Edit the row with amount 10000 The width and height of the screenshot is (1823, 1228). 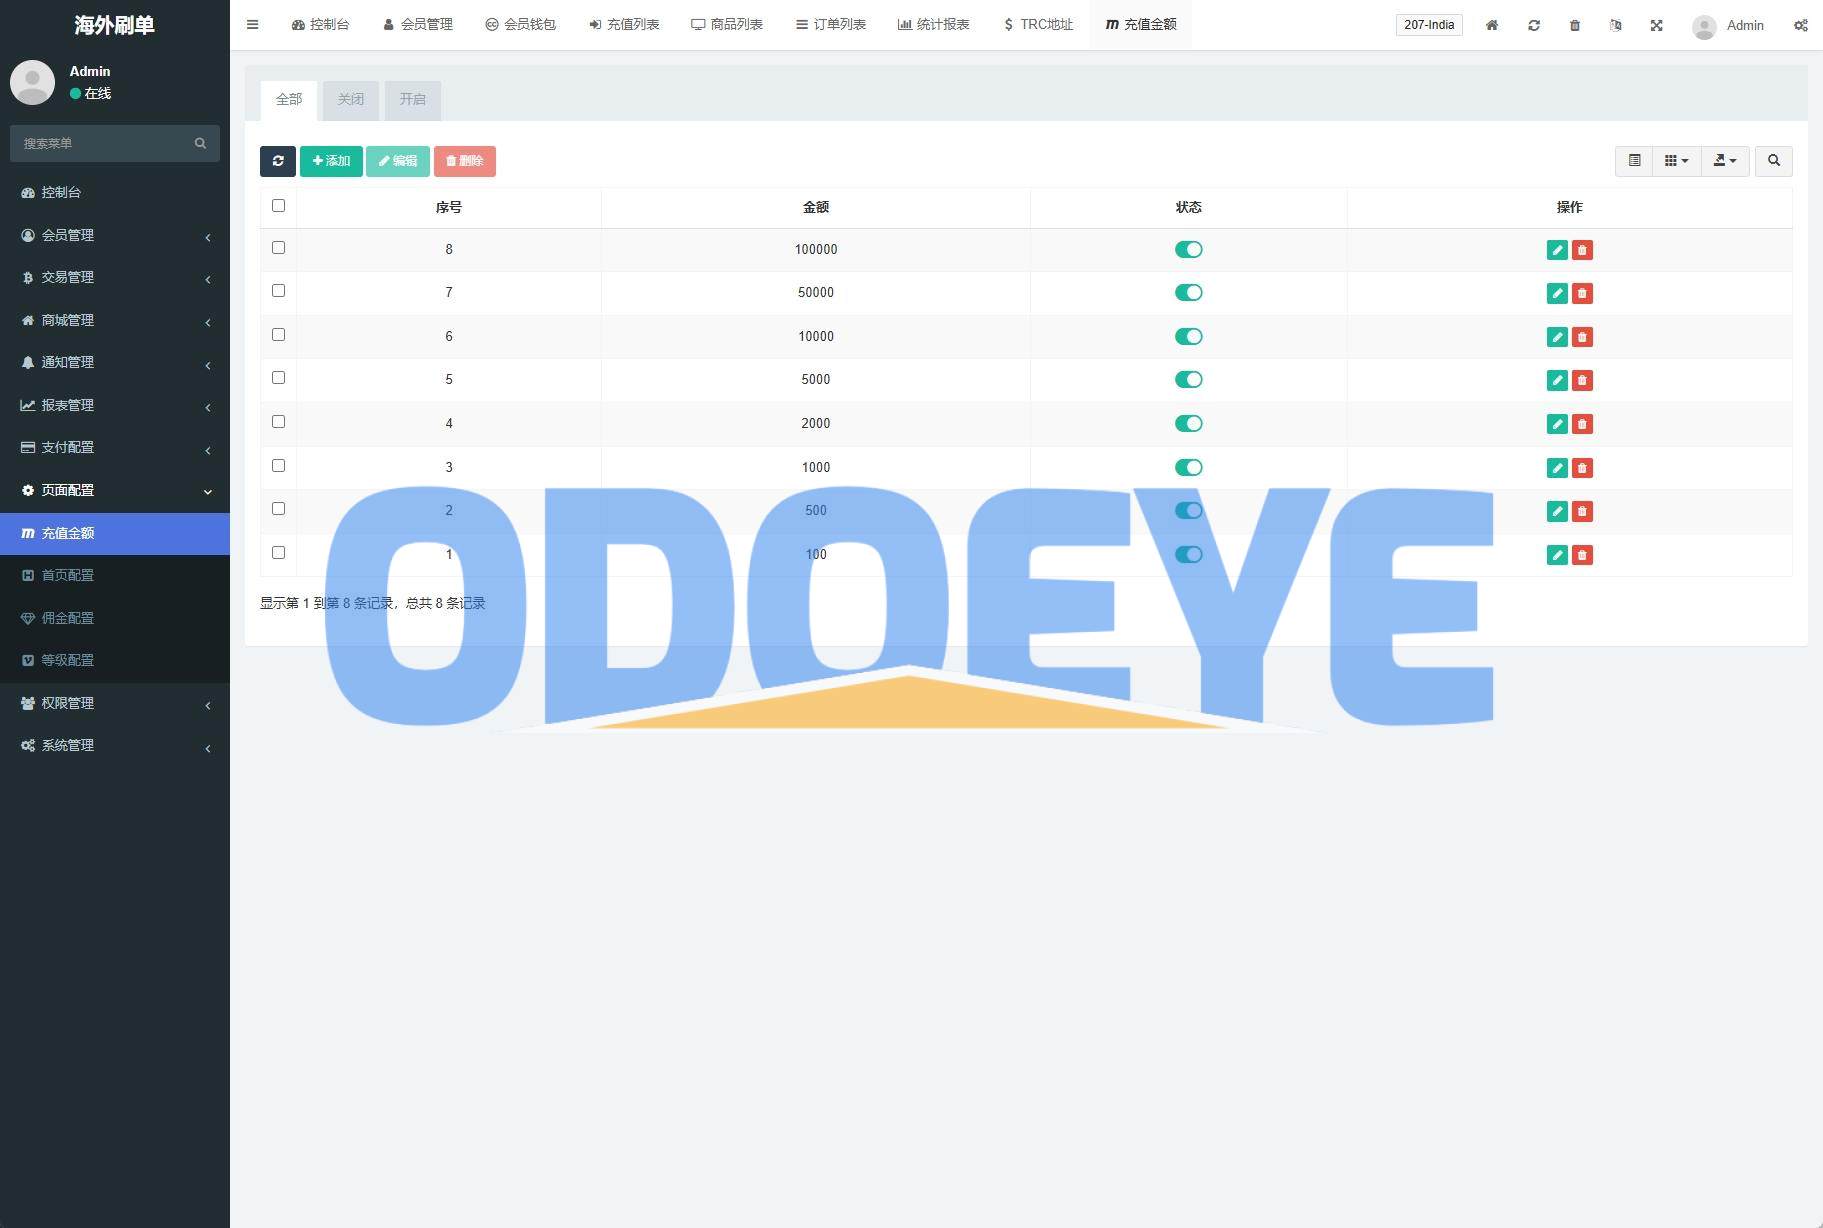coord(1557,337)
